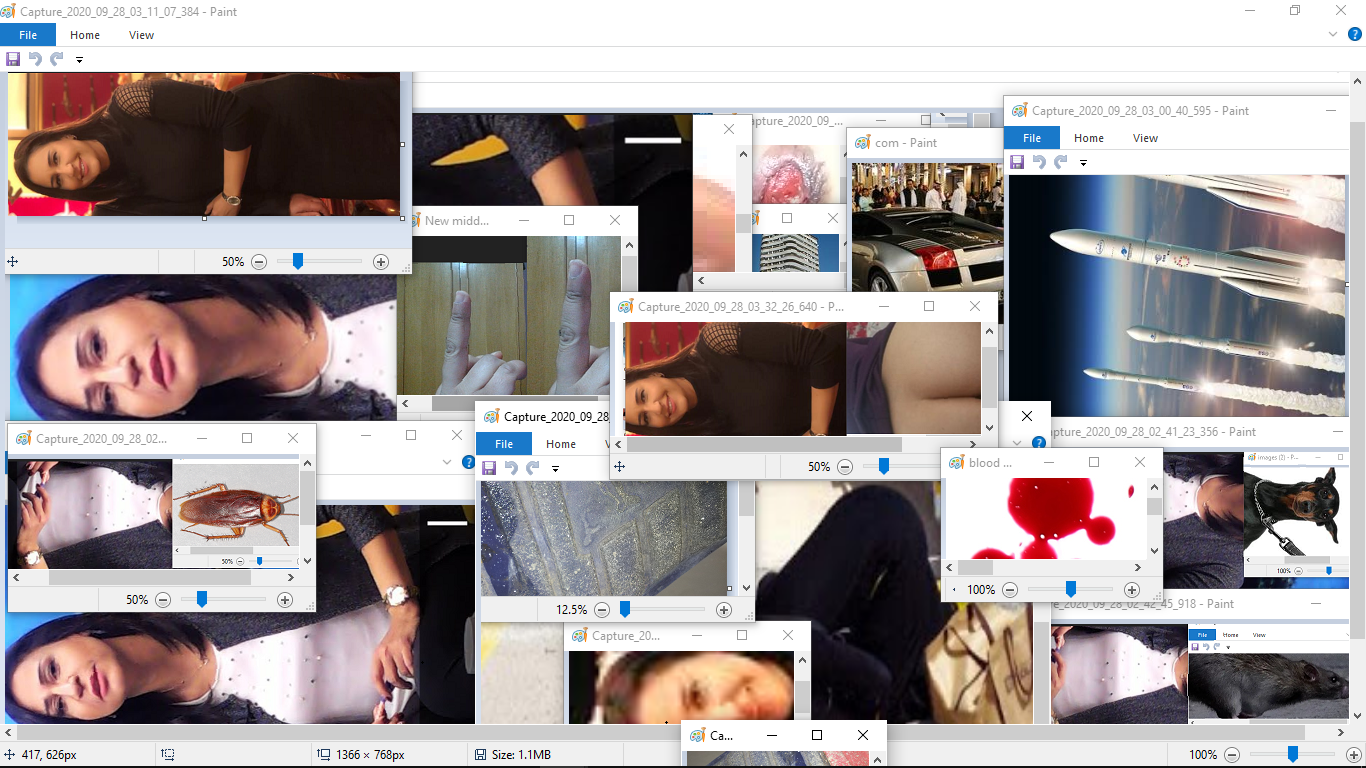The image size is (1366, 768).
Task: Zoom in using the blood window plus button
Action: pos(1132,590)
